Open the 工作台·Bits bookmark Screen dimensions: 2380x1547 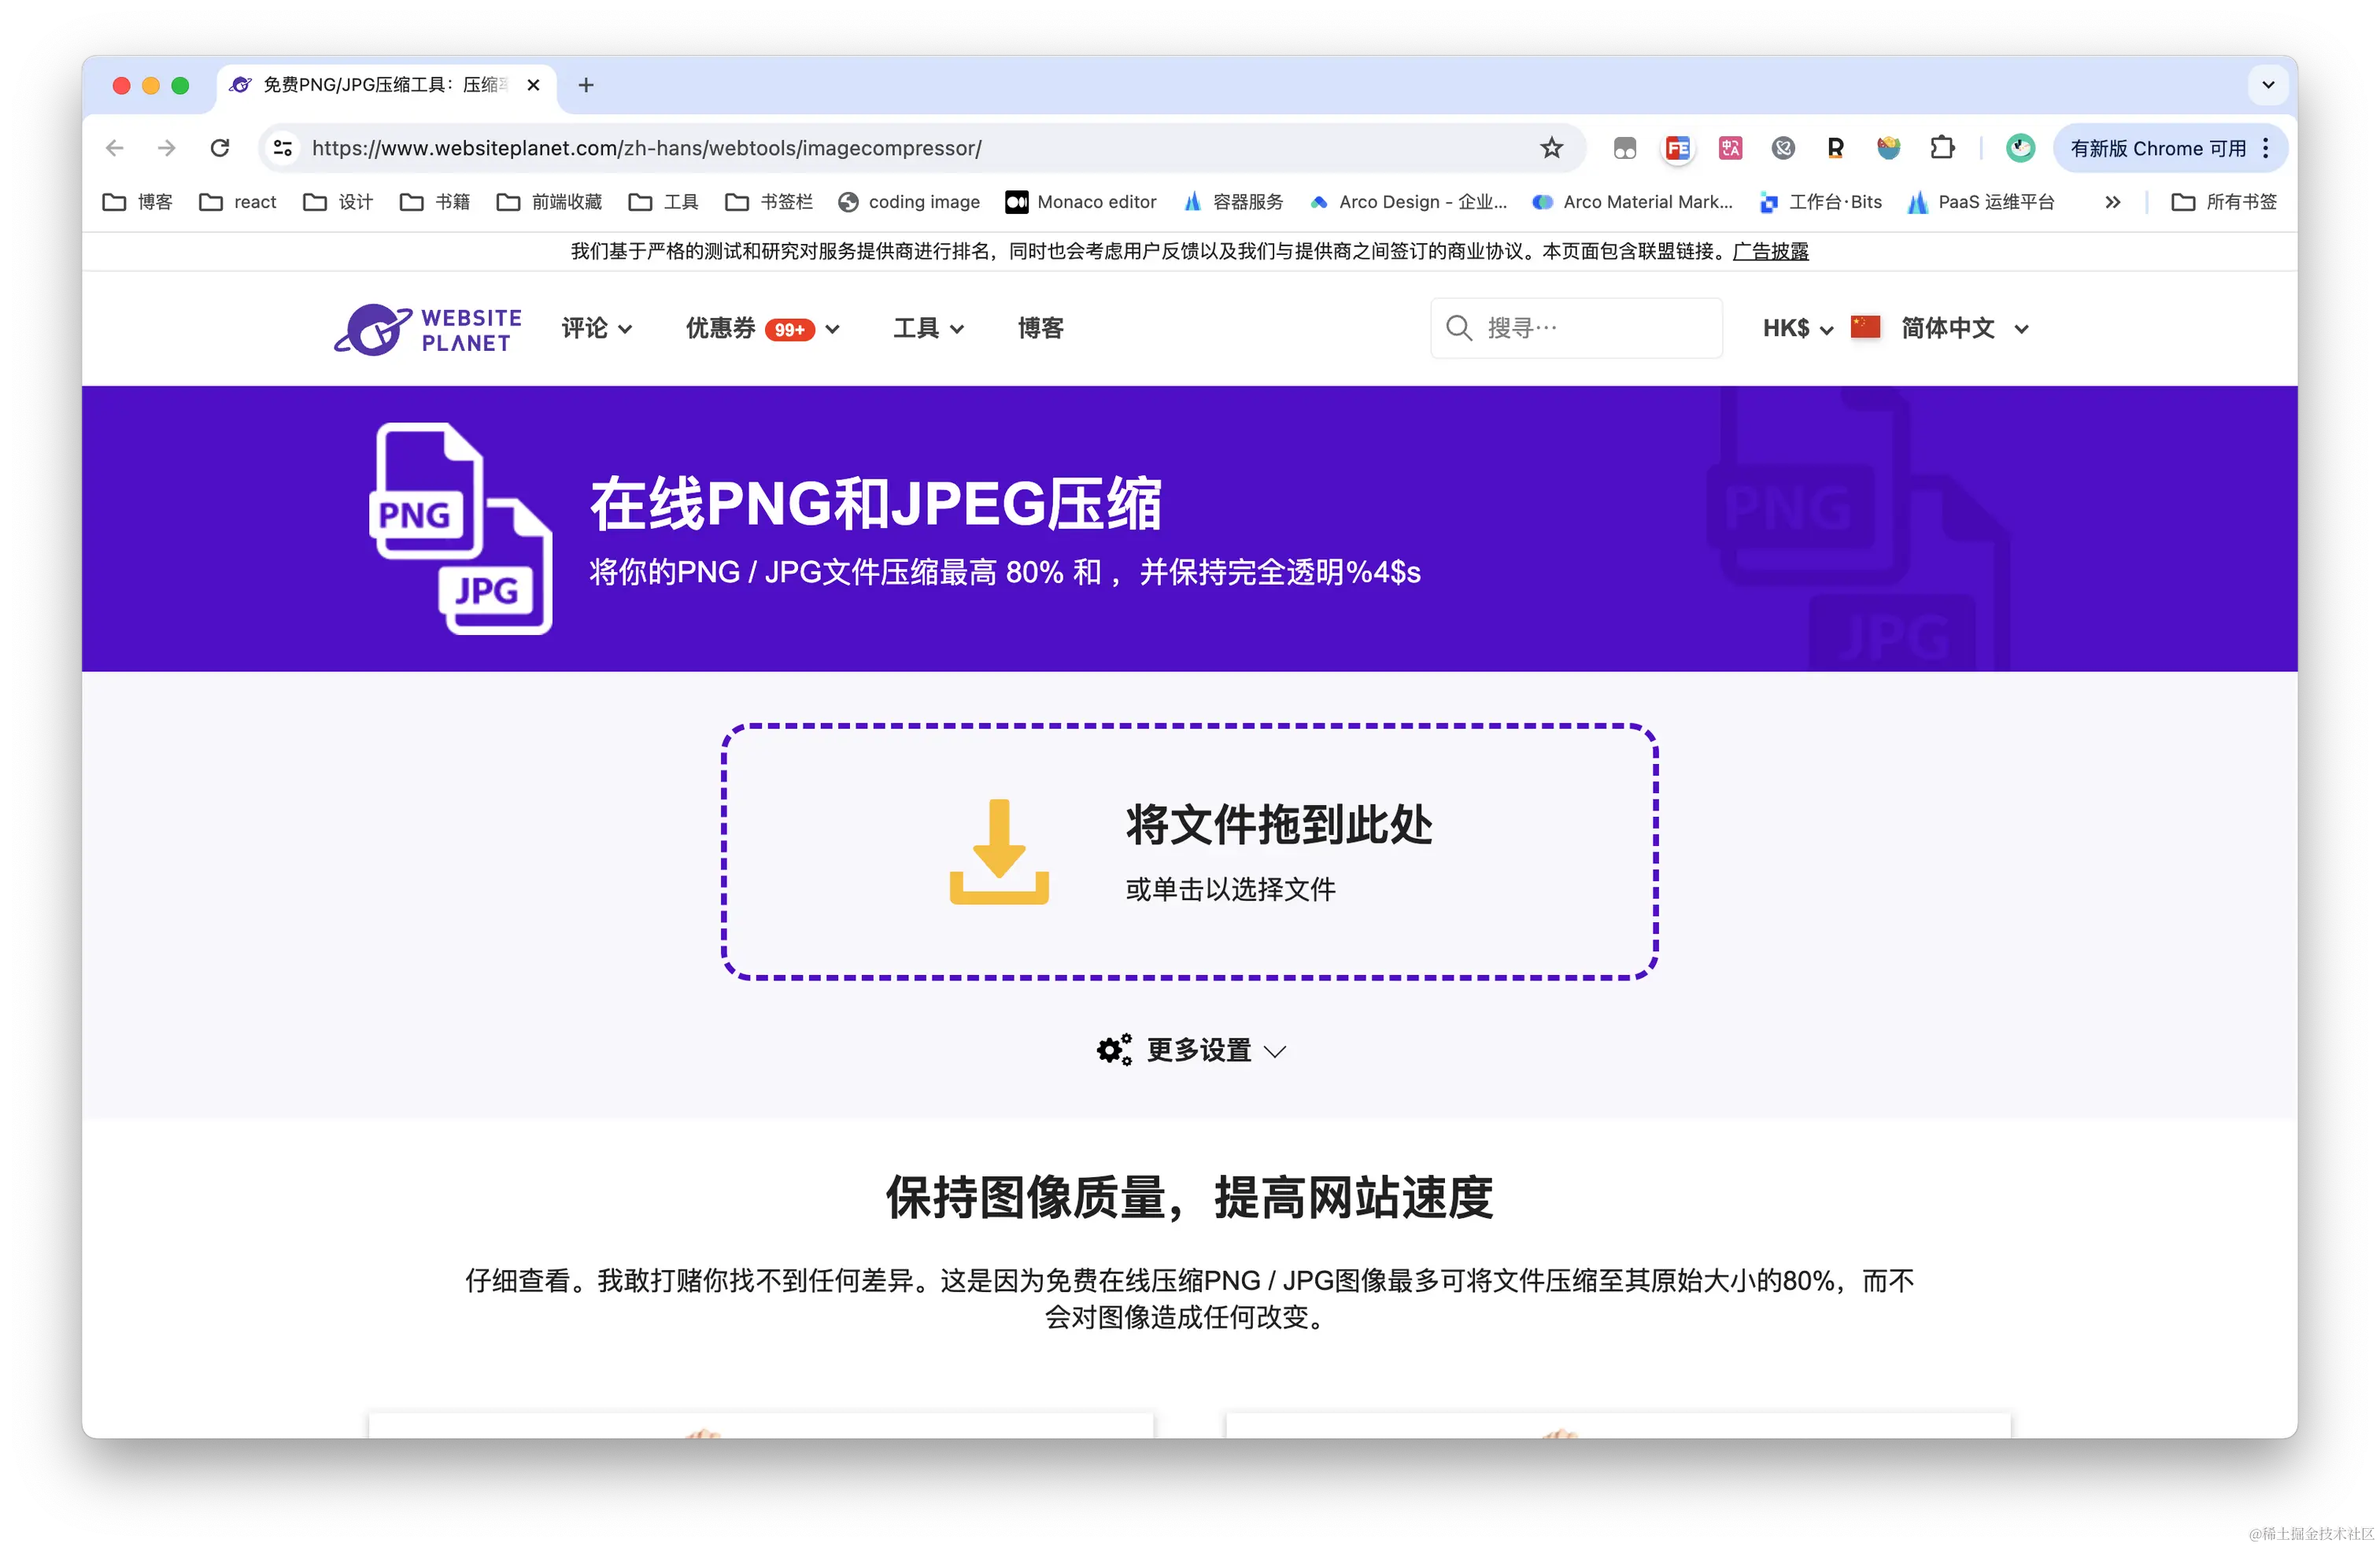1821,202
